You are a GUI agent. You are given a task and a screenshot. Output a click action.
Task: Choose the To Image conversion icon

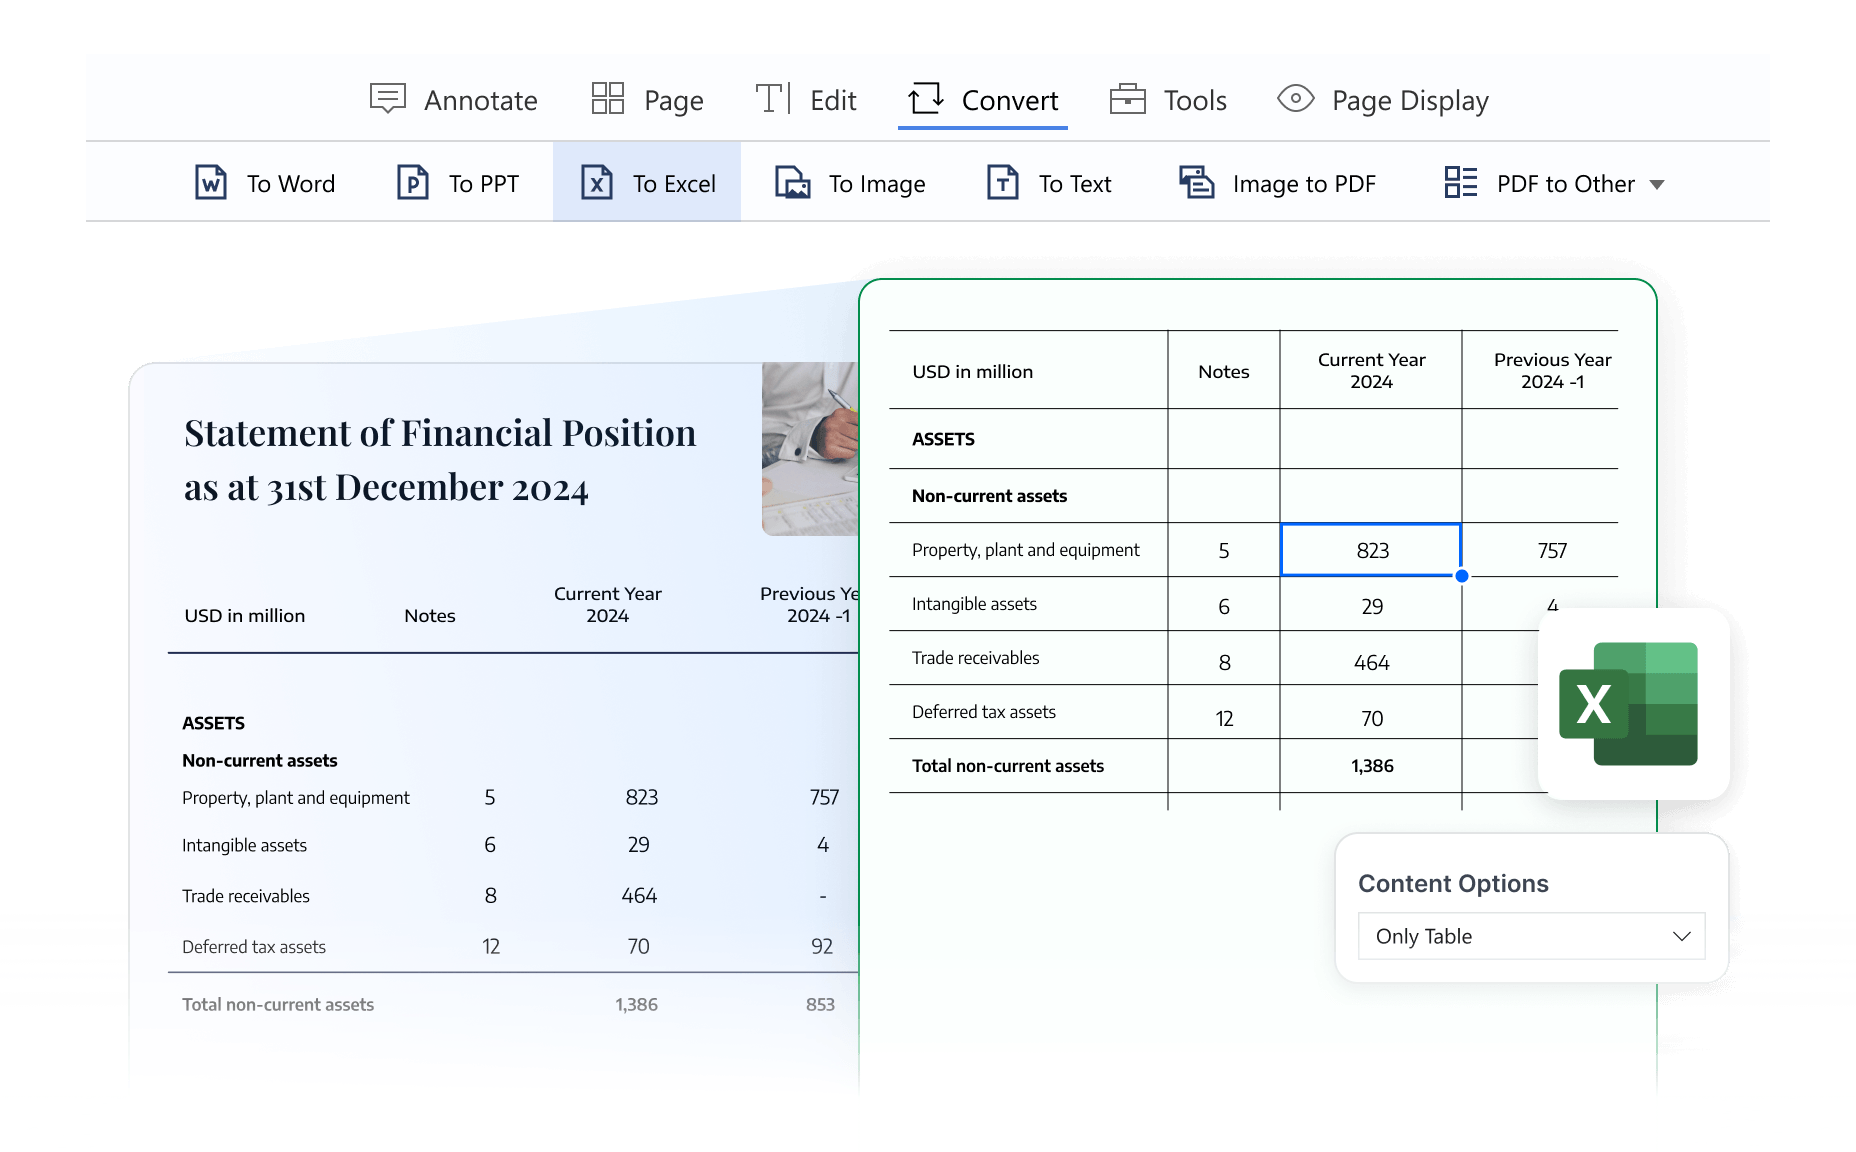click(793, 182)
